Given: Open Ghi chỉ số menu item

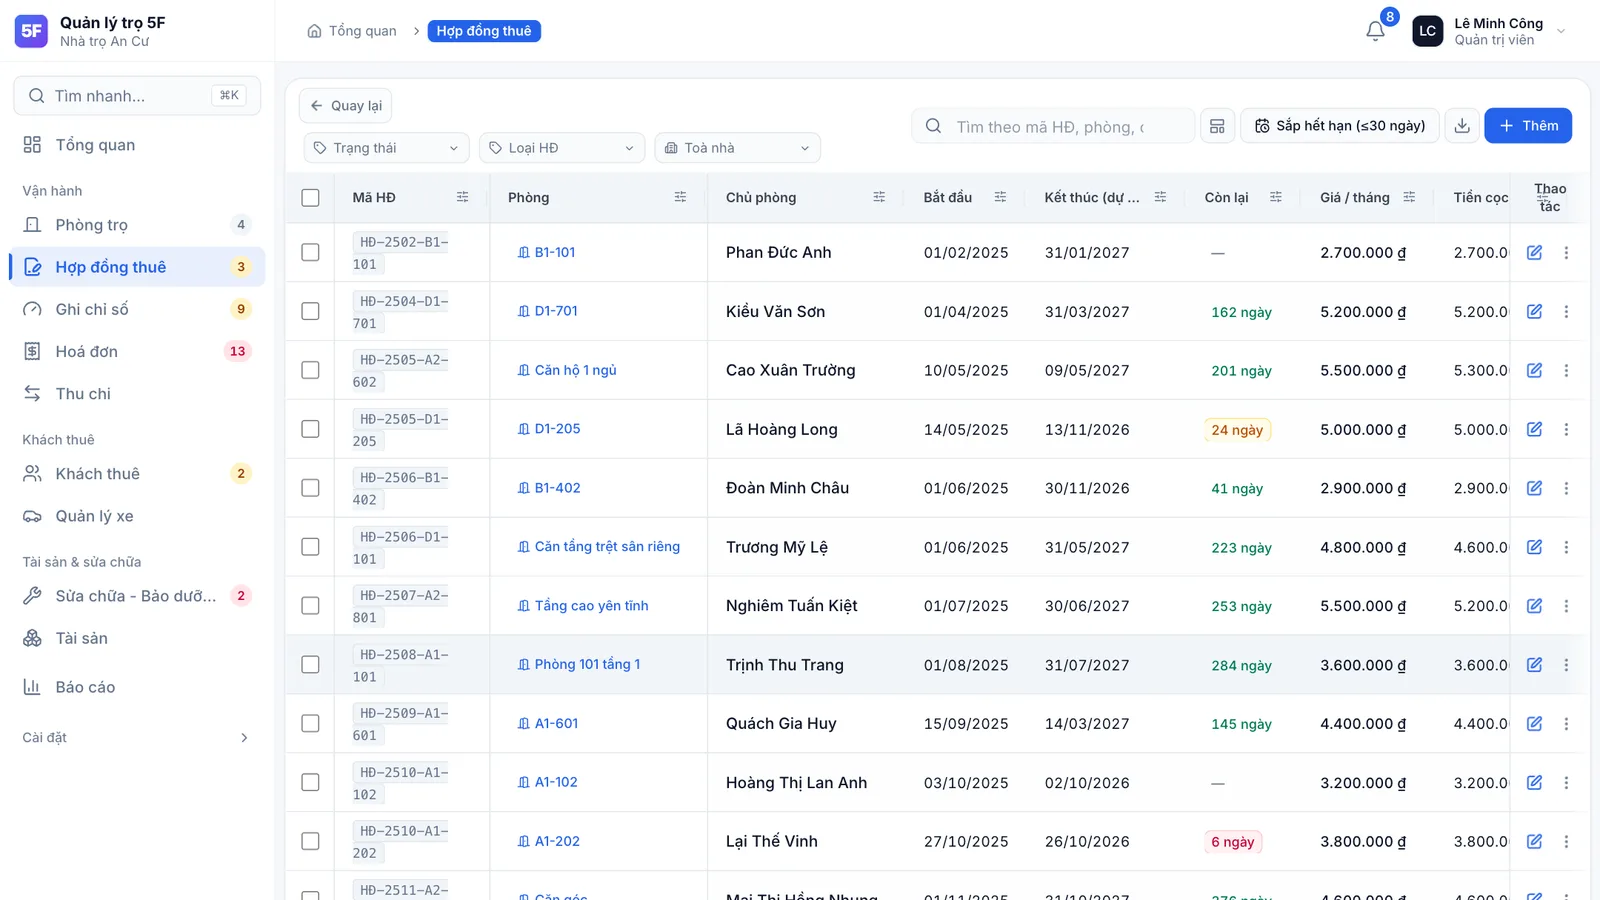Looking at the screenshot, I should [x=136, y=309].
